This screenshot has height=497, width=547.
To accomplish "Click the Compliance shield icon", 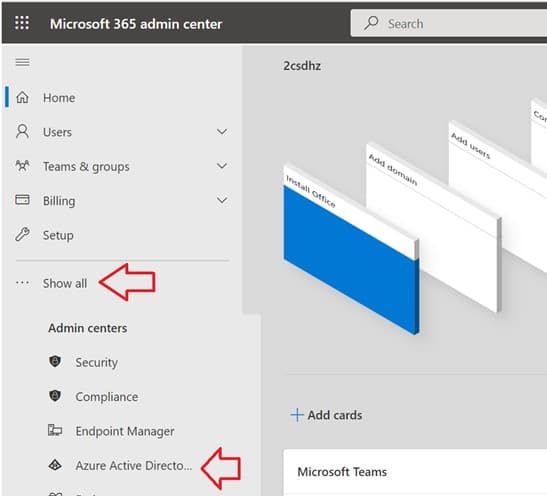I will (55, 396).
